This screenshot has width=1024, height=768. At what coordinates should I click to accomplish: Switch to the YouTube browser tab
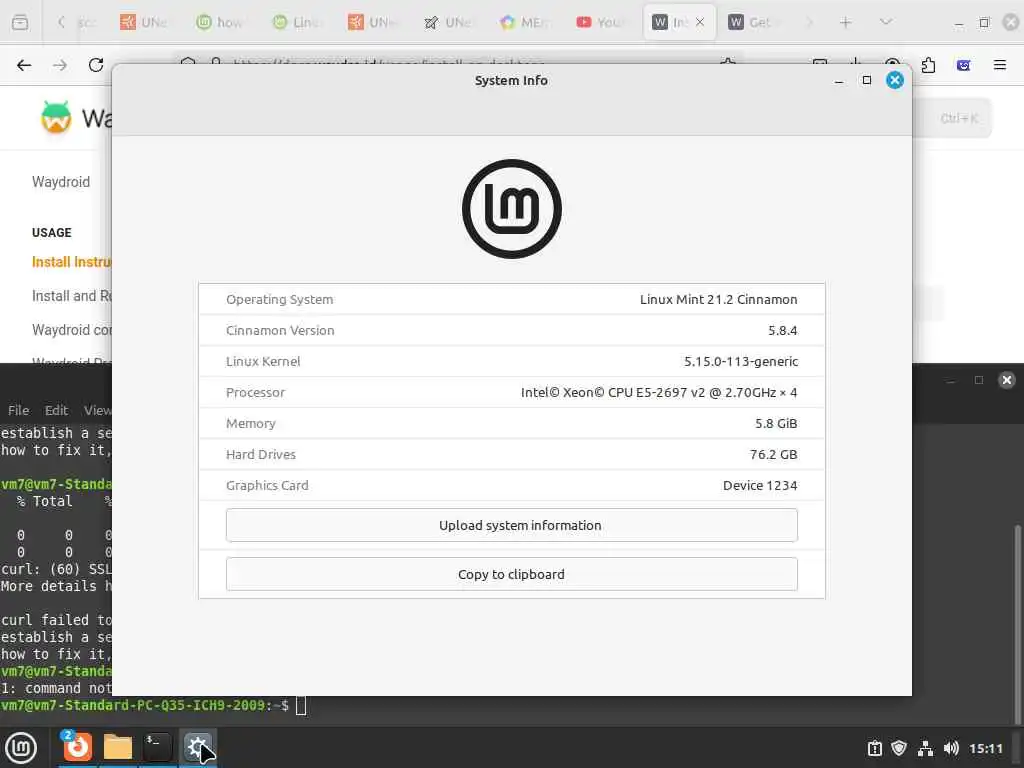[x=601, y=22]
